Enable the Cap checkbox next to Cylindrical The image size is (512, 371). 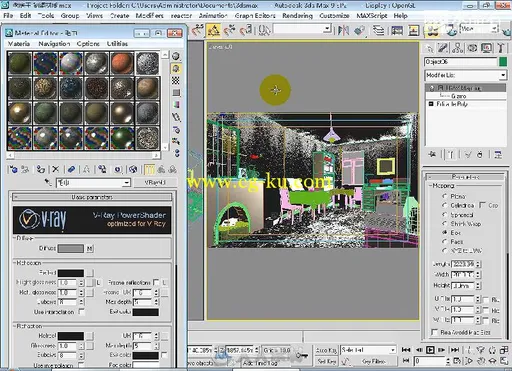[x=482, y=205]
